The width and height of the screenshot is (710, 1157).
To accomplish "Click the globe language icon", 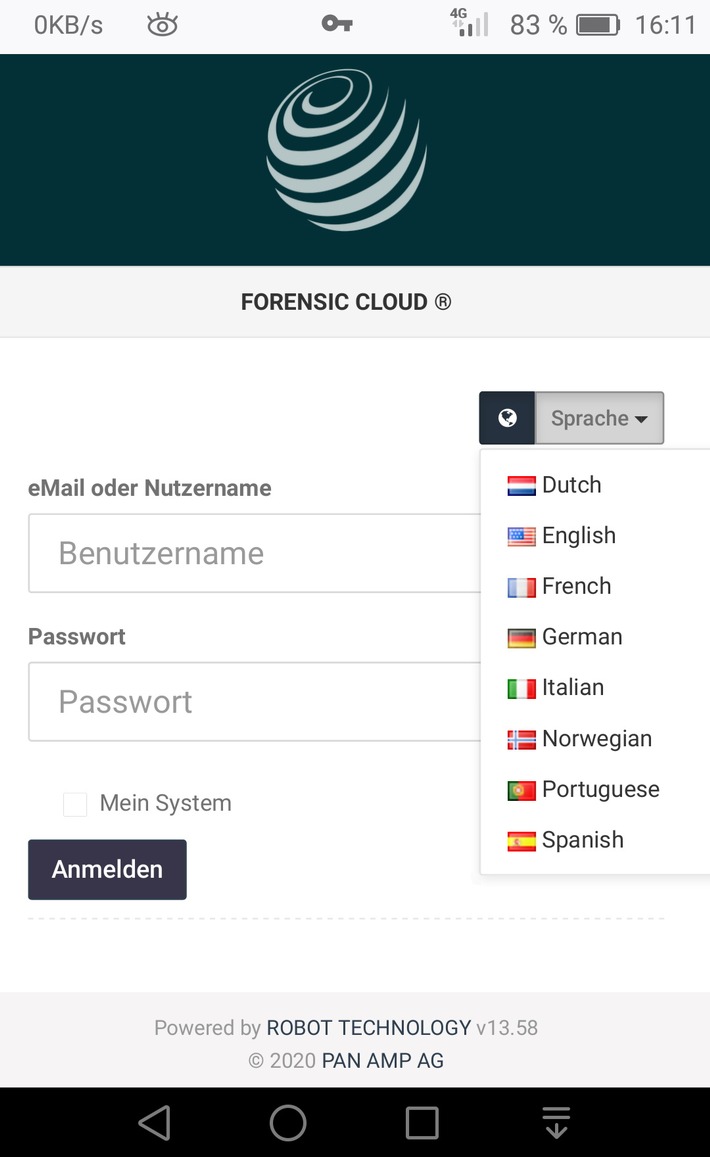I will click(508, 418).
